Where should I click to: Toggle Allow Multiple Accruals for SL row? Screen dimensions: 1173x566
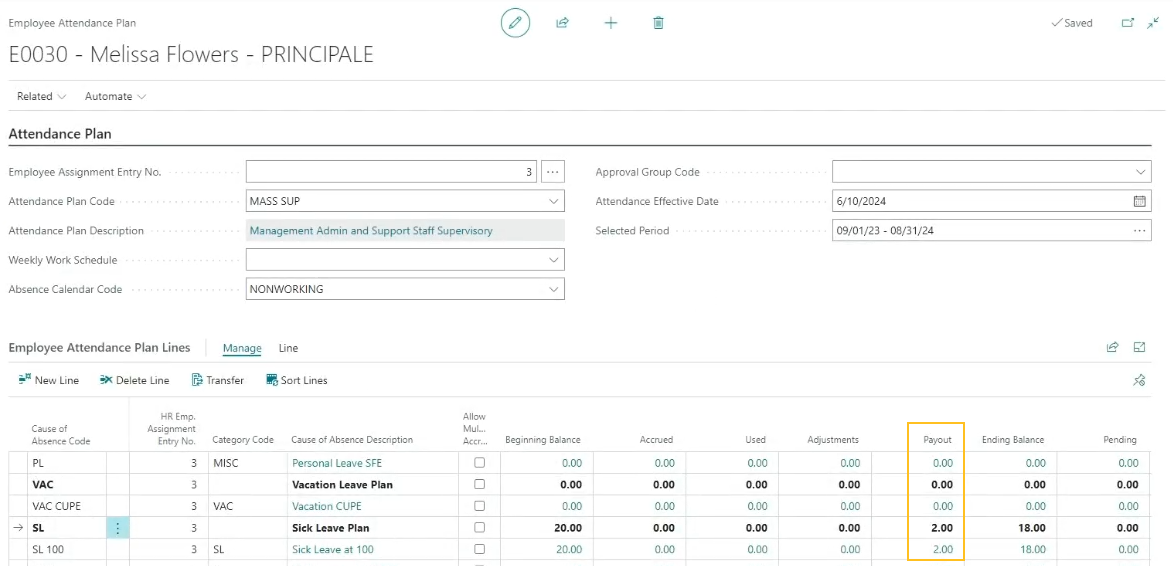480,528
